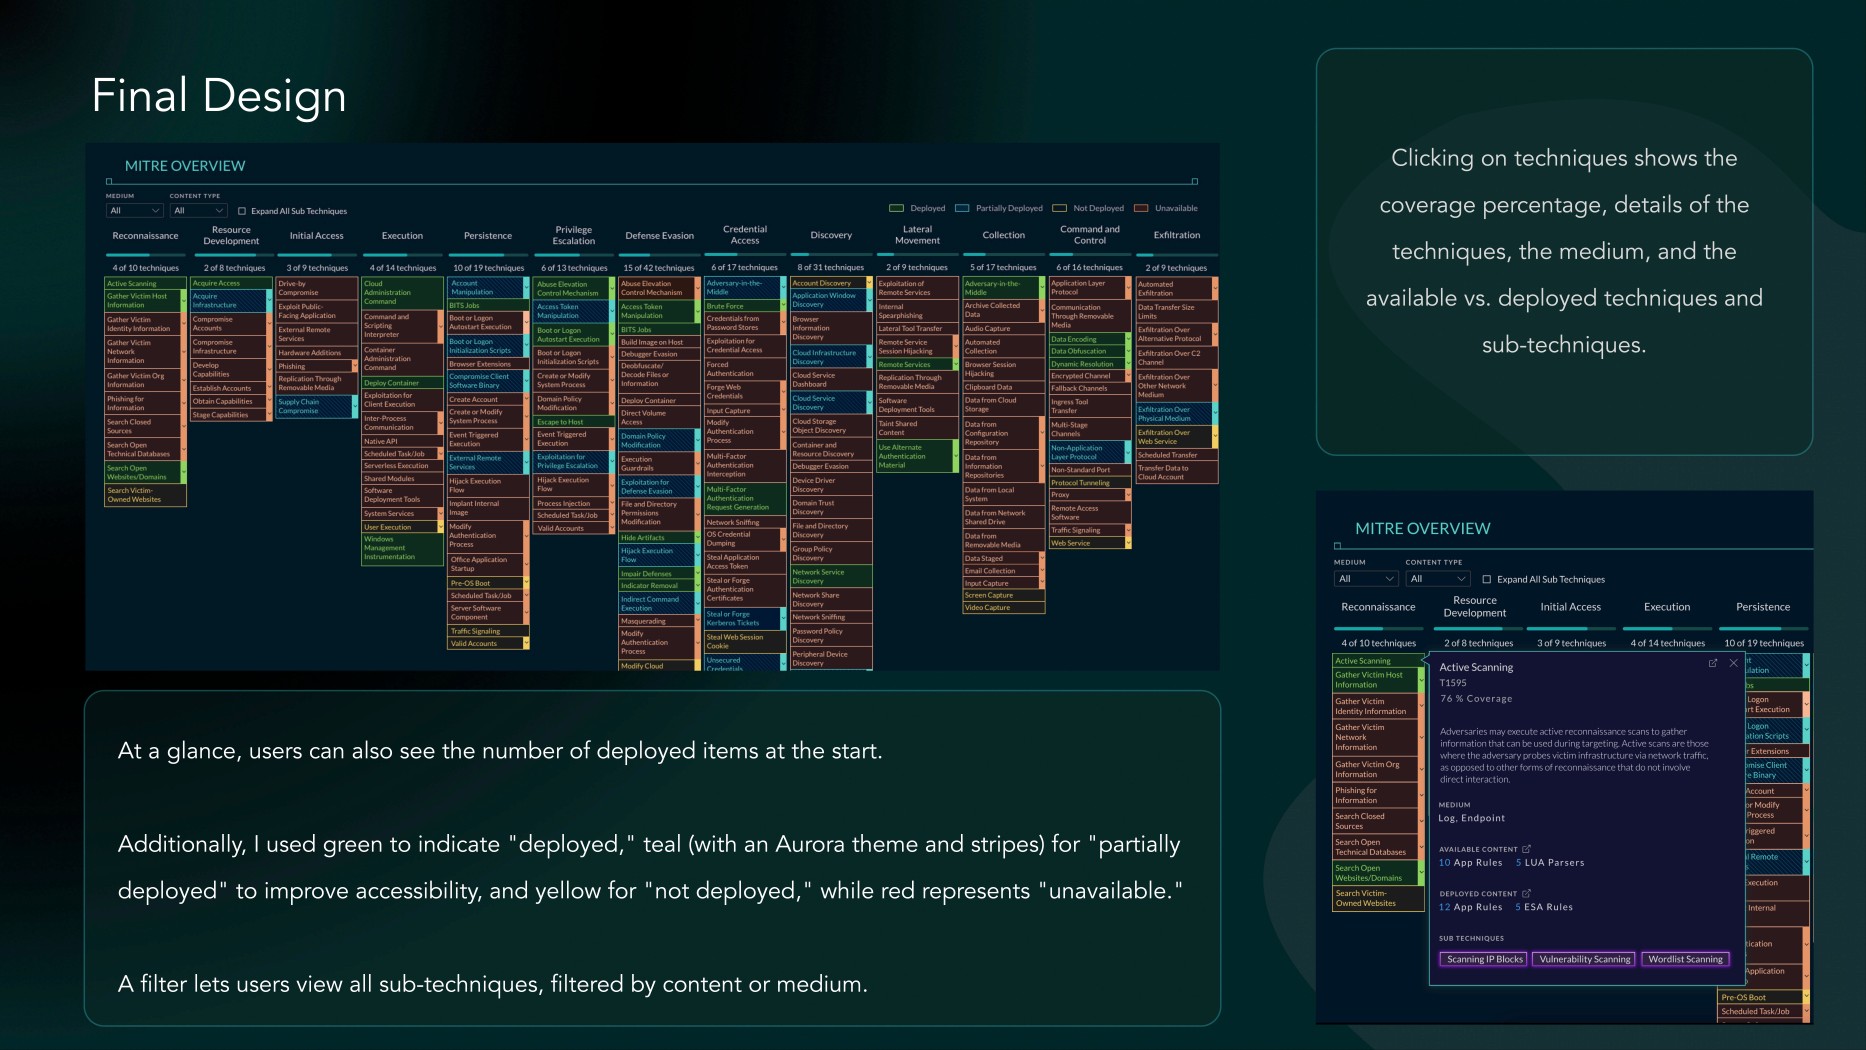The image size is (1866, 1050).
Task: Open the 10 App Rules available content link
Action: coord(1470,862)
